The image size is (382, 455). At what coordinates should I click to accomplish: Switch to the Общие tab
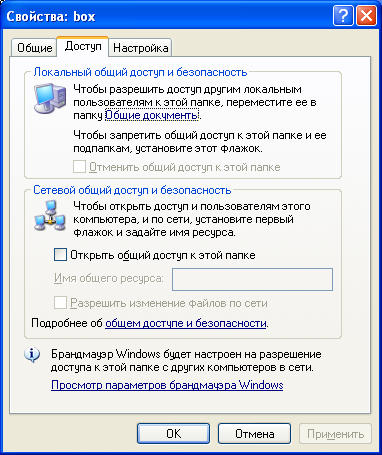tap(33, 48)
